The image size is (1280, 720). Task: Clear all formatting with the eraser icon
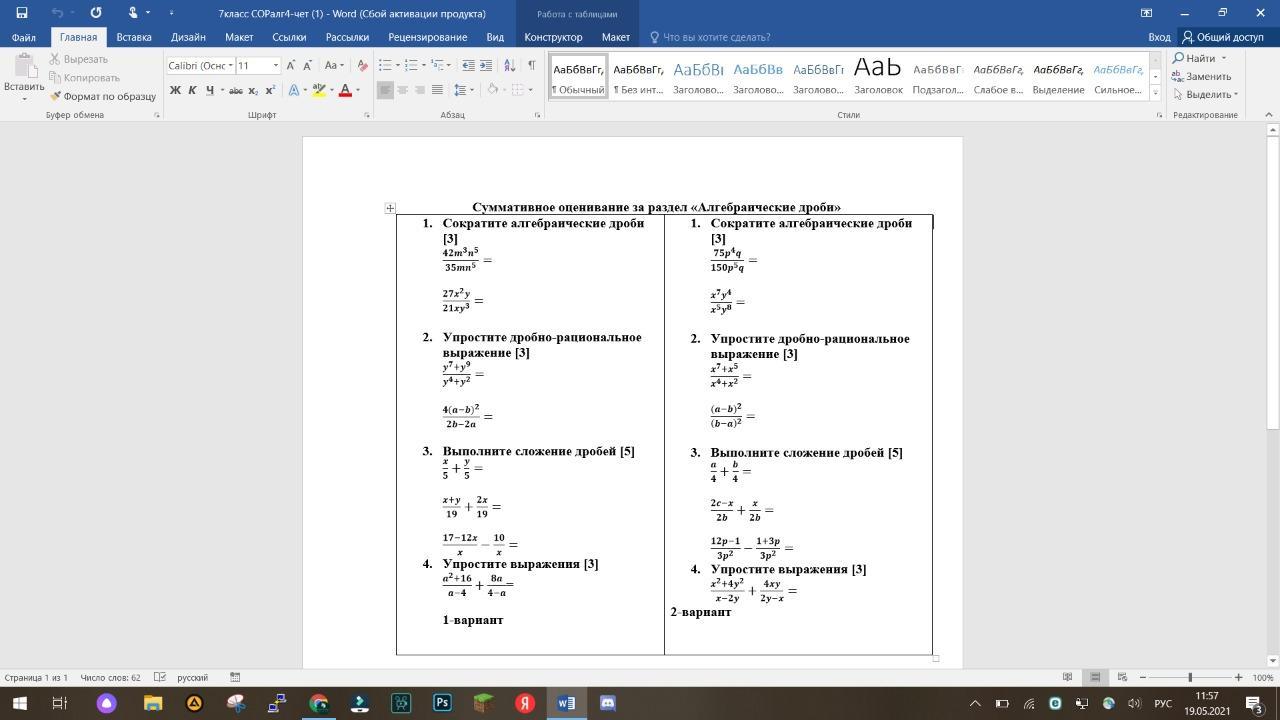point(362,65)
